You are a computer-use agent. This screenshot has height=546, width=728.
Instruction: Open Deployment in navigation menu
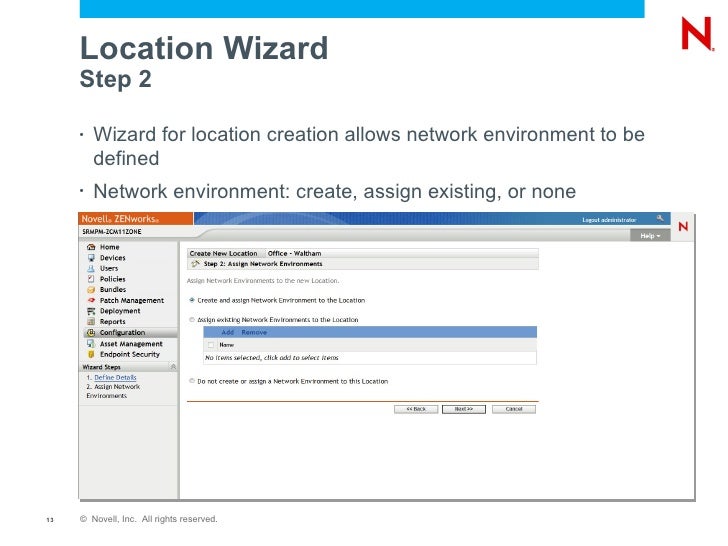(120, 311)
